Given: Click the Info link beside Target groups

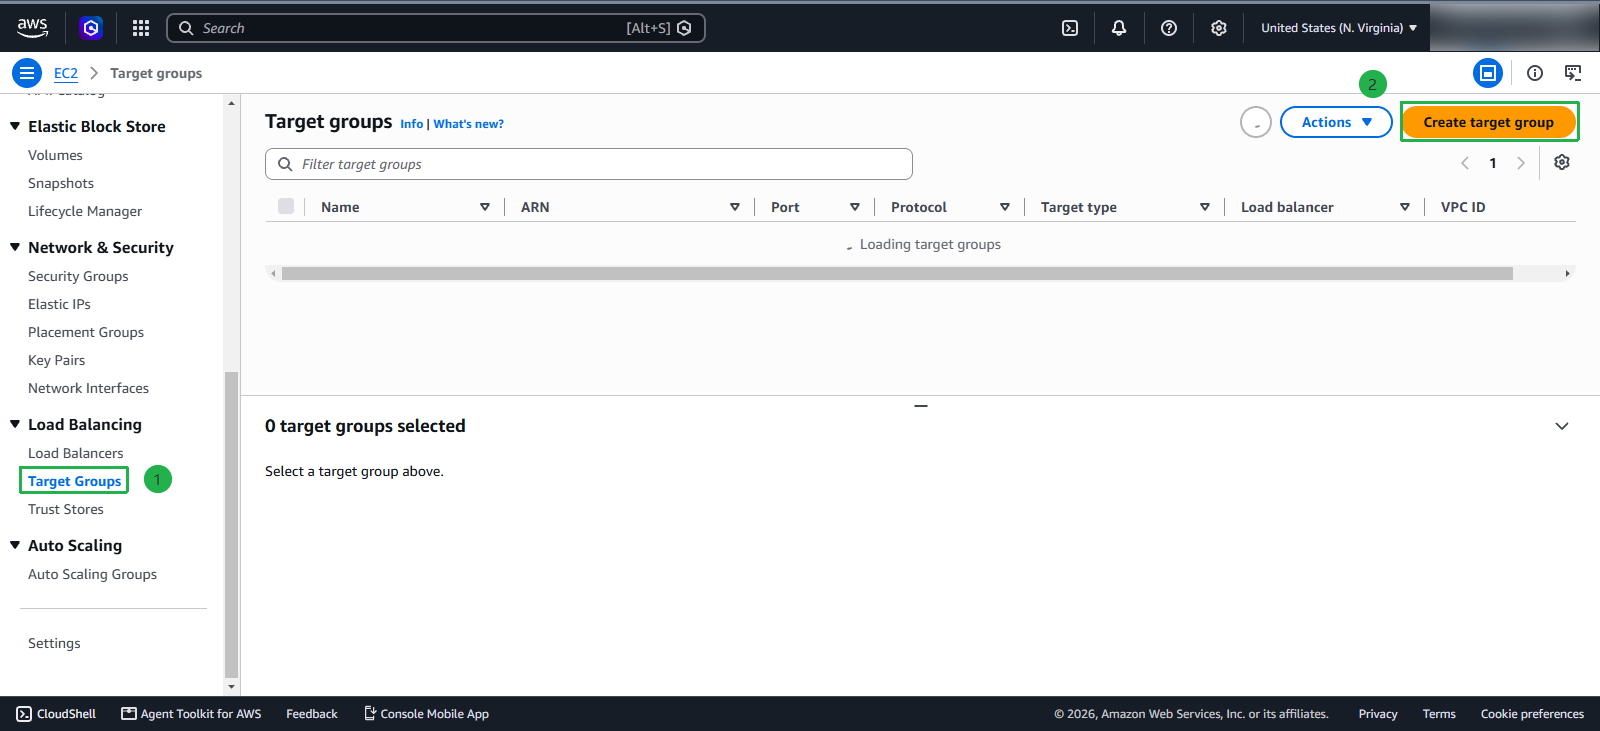Looking at the screenshot, I should pyautogui.click(x=411, y=124).
